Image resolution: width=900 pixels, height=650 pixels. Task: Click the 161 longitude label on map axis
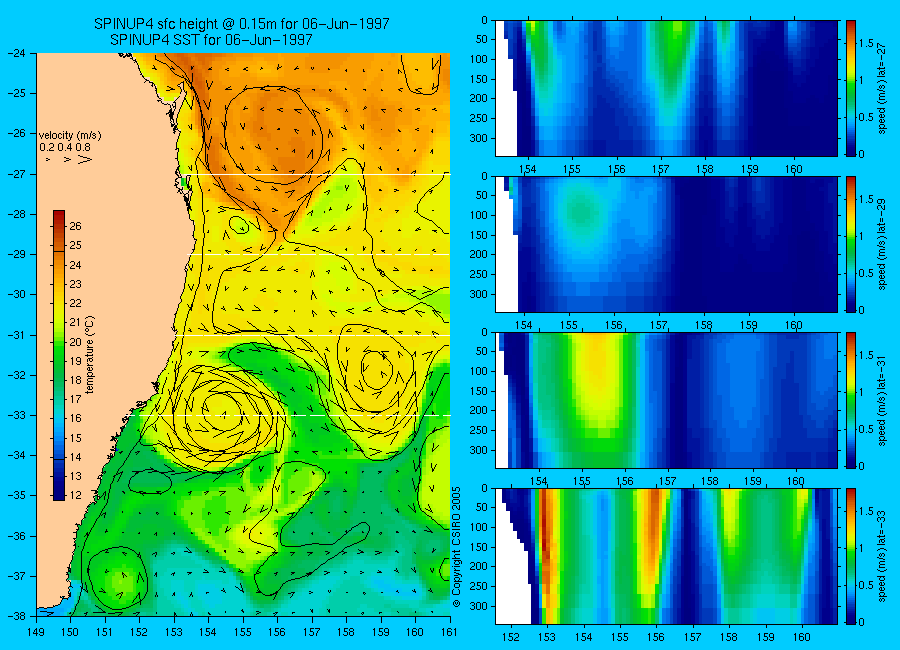(449, 632)
